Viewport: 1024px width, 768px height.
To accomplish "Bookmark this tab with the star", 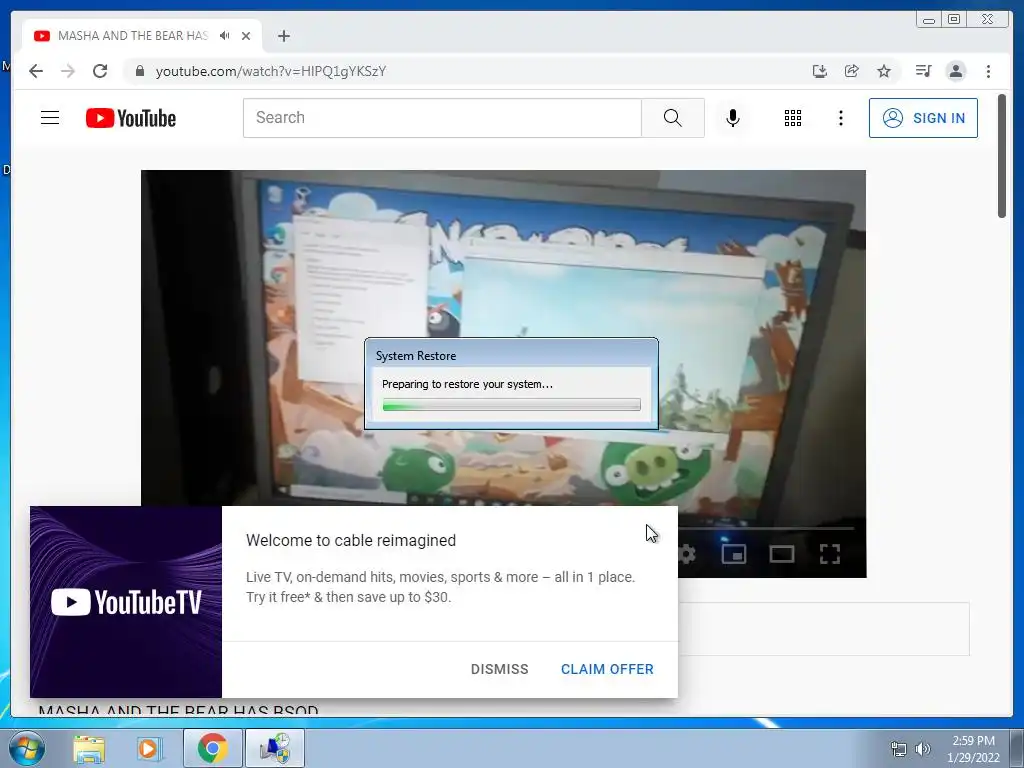I will pyautogui.click(x=884, y=71).
